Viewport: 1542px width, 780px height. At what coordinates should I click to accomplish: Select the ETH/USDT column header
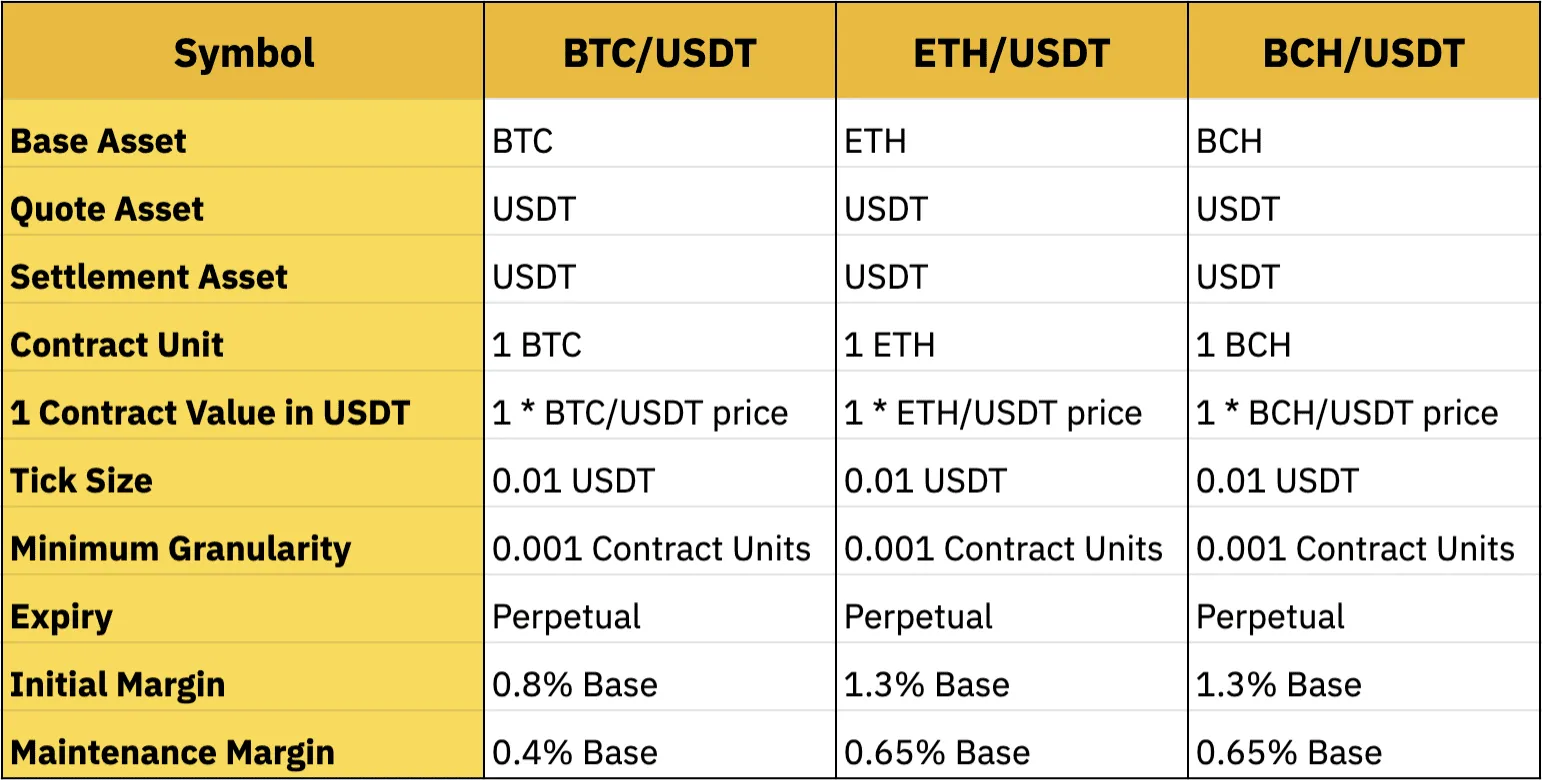1012,53
